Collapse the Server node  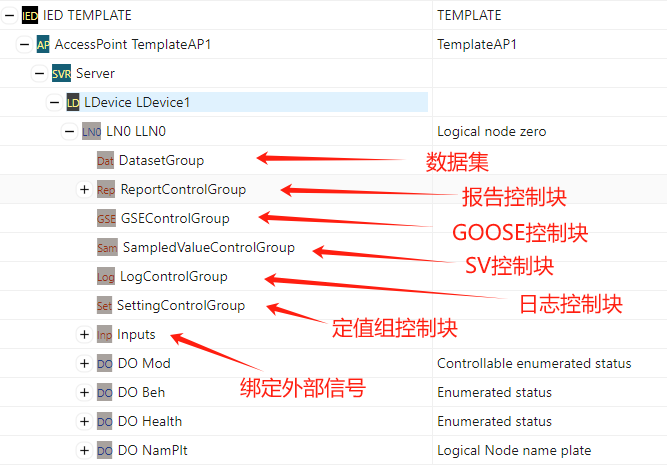(x=40, y=74)
